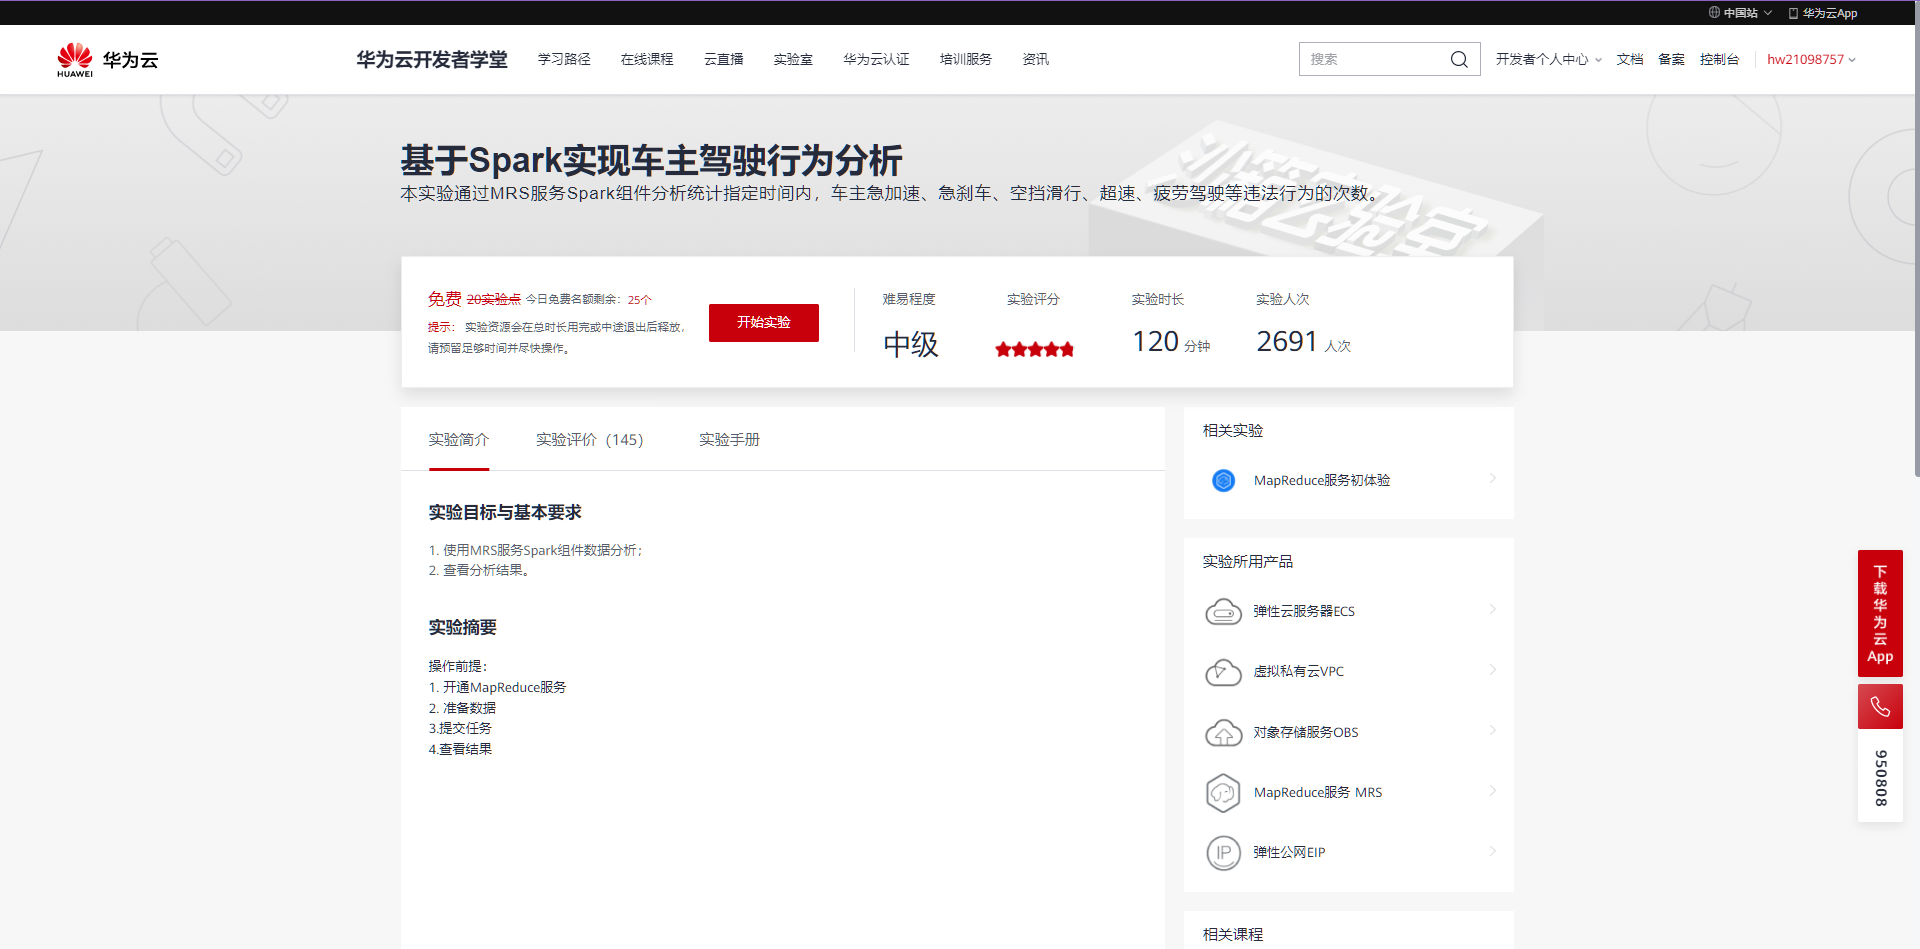Click the arrow on 虚拟私有云VPC row

click(1492, 670)
